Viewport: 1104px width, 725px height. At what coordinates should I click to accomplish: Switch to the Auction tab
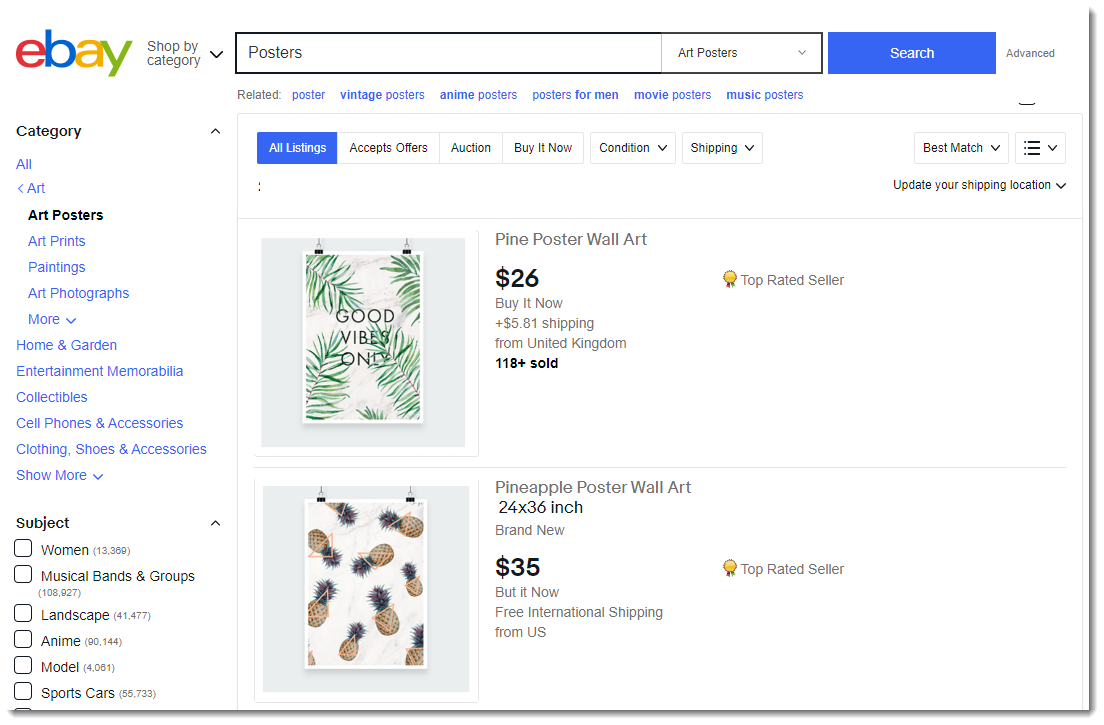point(470,148)
